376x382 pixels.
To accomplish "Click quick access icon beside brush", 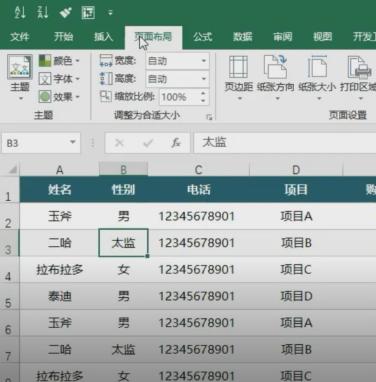I will [88, 13].
